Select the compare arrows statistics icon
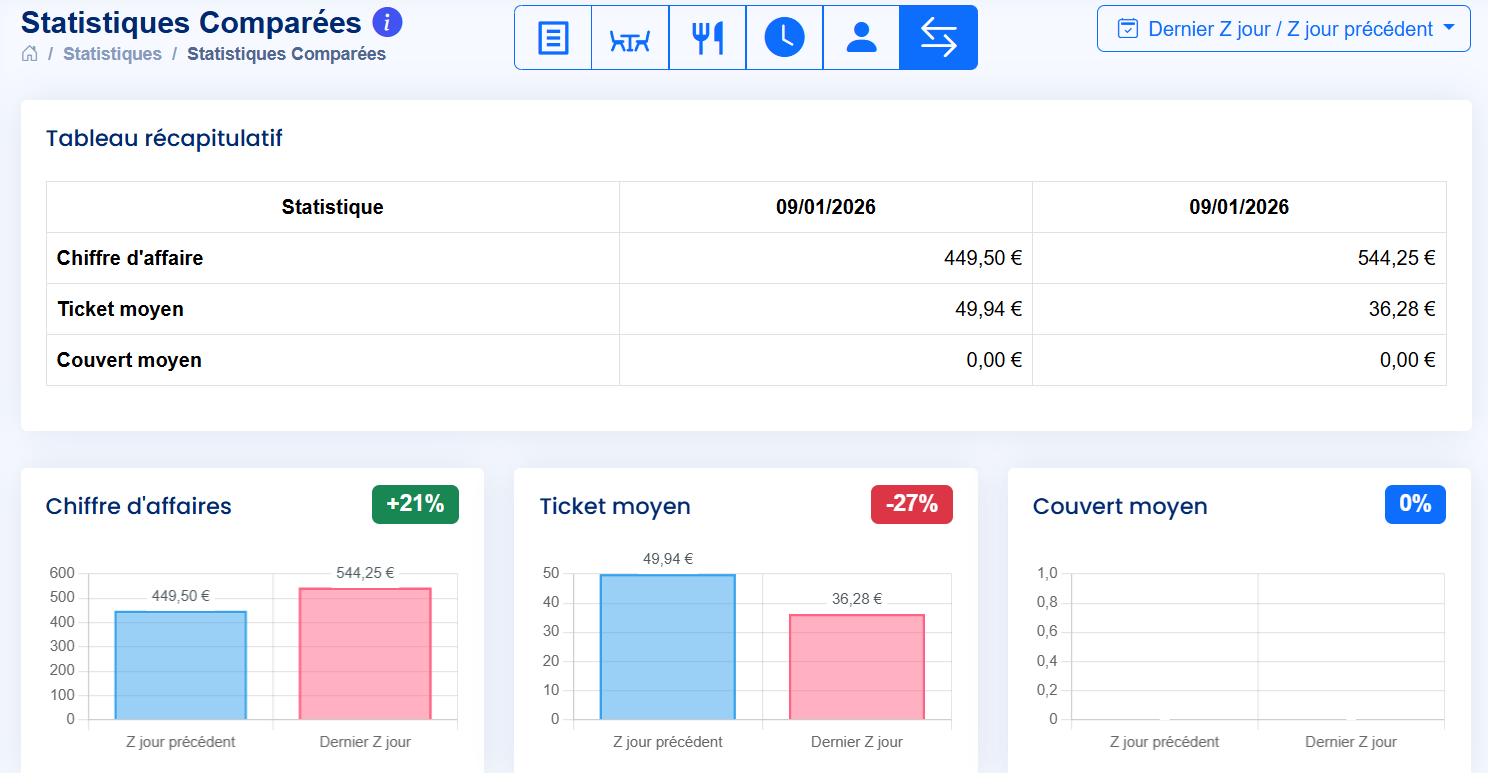This screenshot has height=773, width=1488. [x=938, y=38]
